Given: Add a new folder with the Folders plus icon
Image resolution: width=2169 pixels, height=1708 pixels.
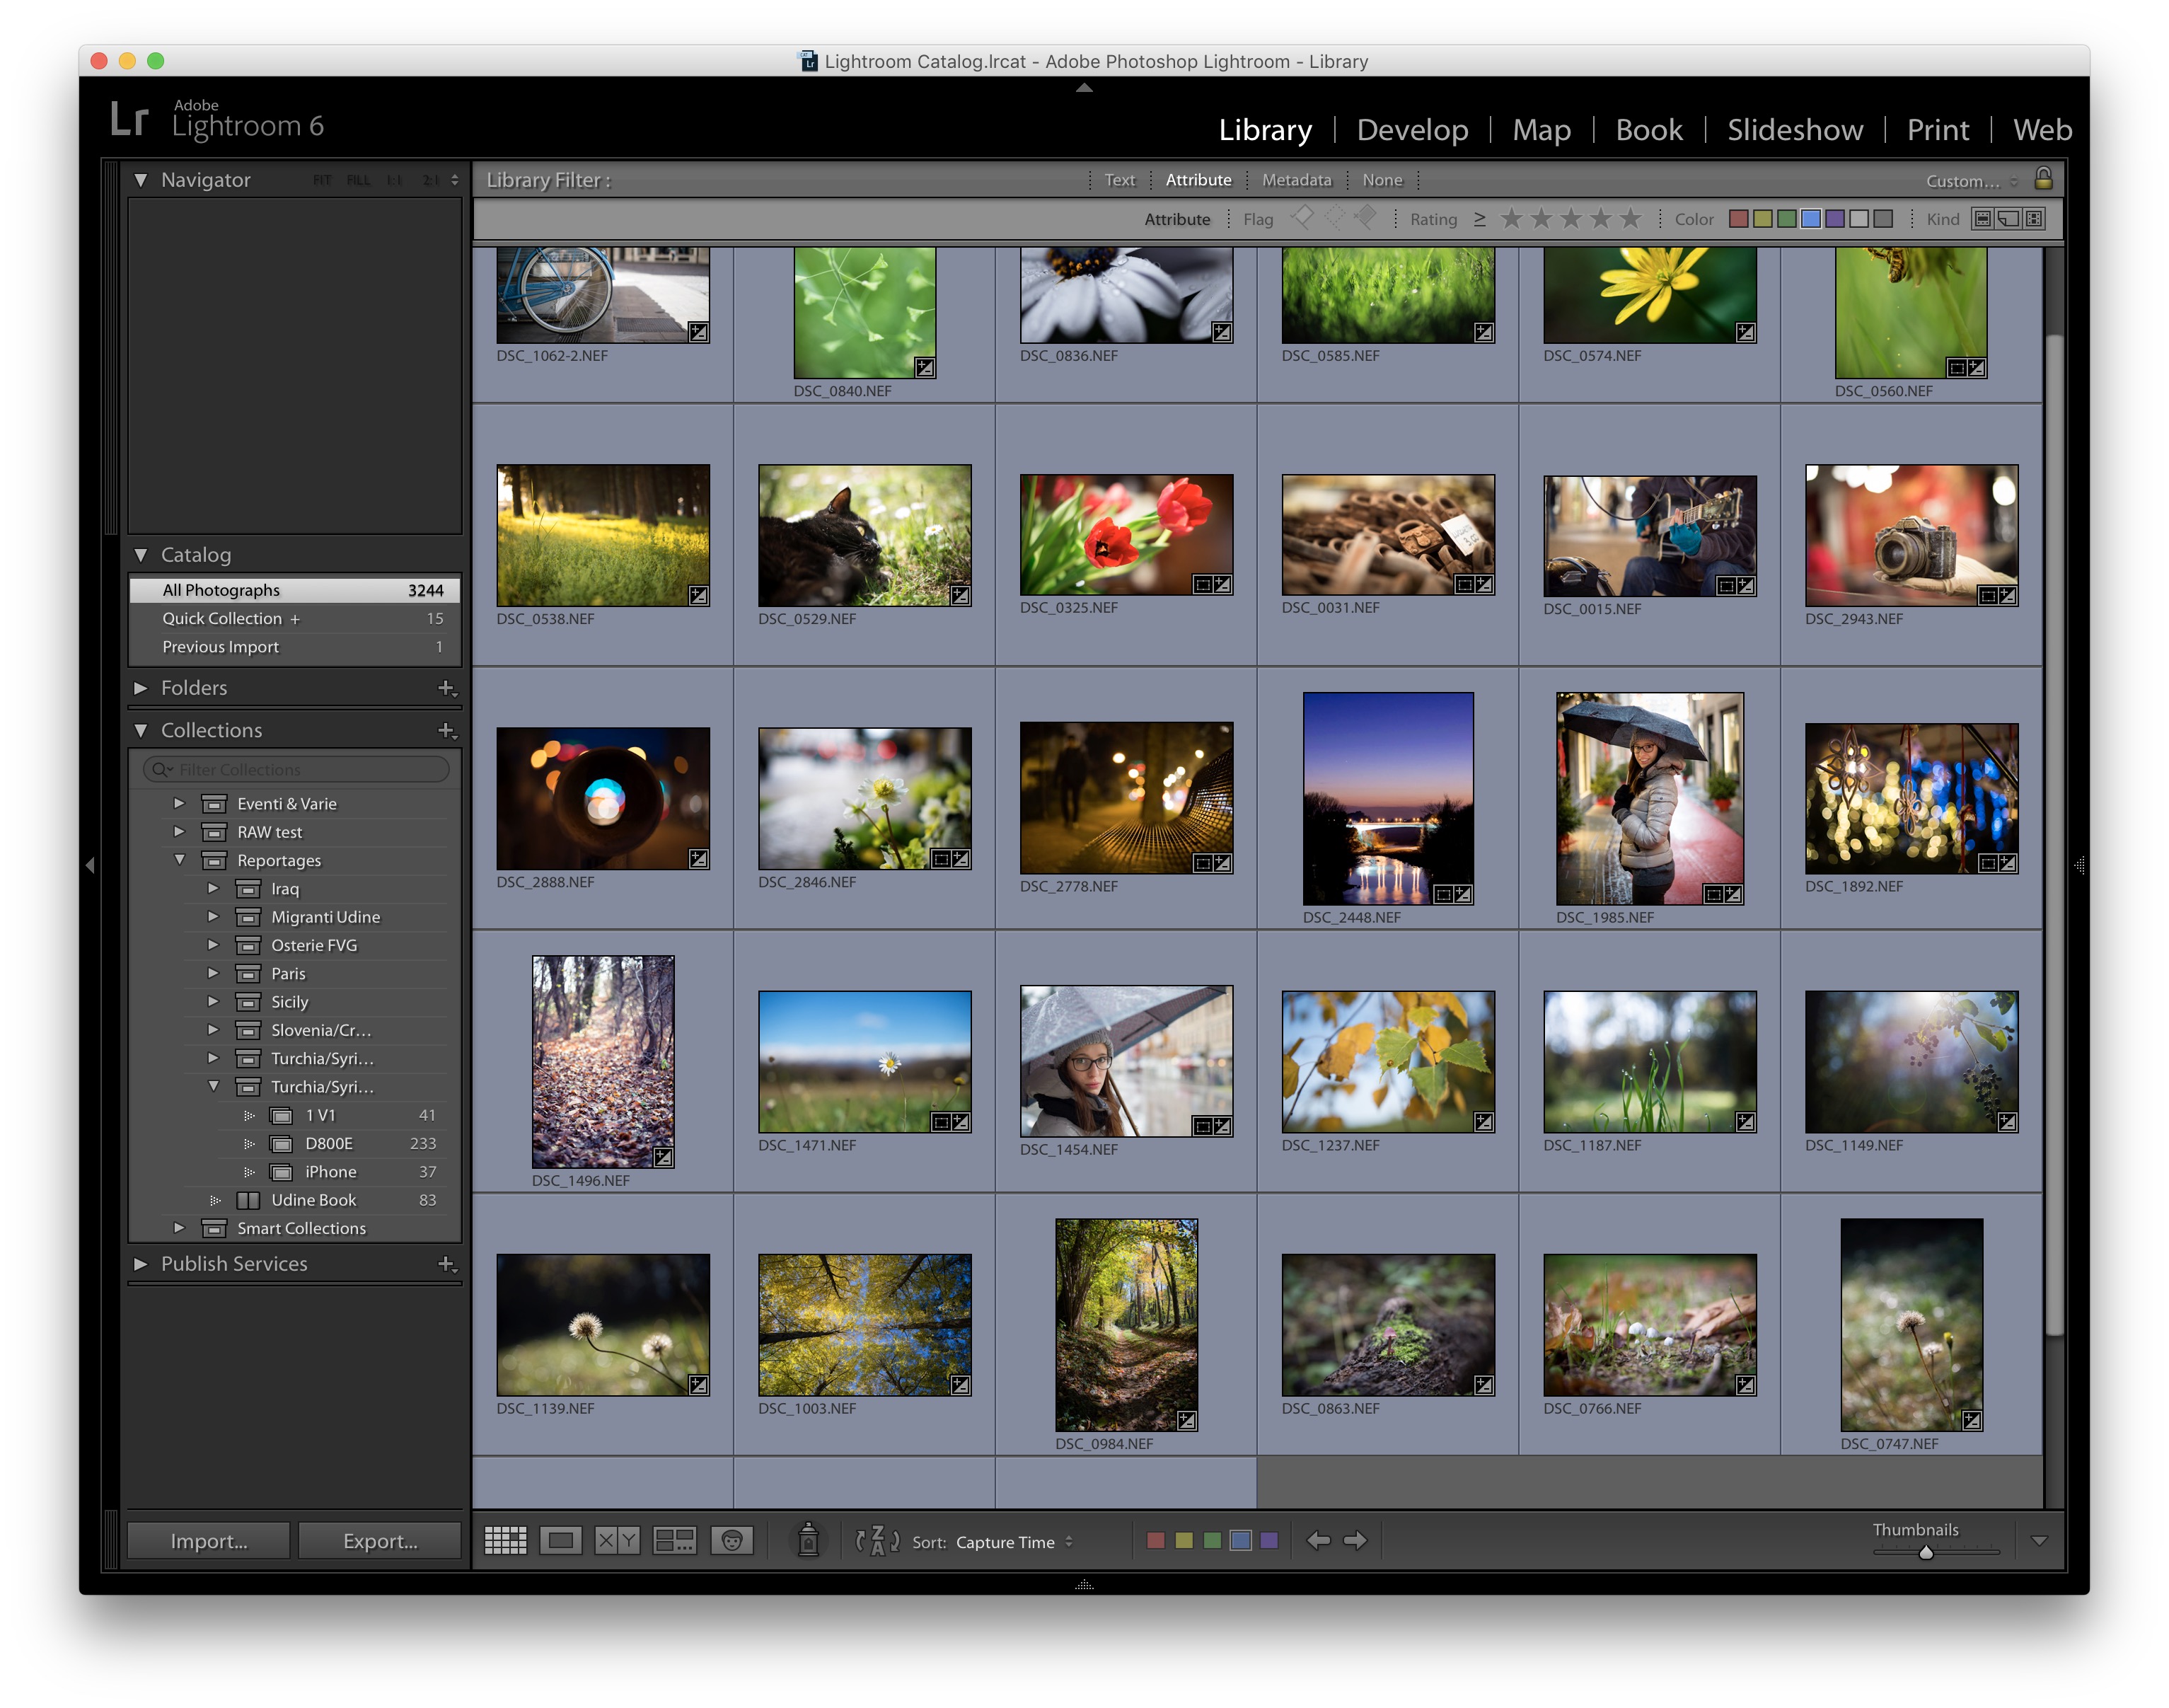Looking at the screenshot, I should click(447, 688).
